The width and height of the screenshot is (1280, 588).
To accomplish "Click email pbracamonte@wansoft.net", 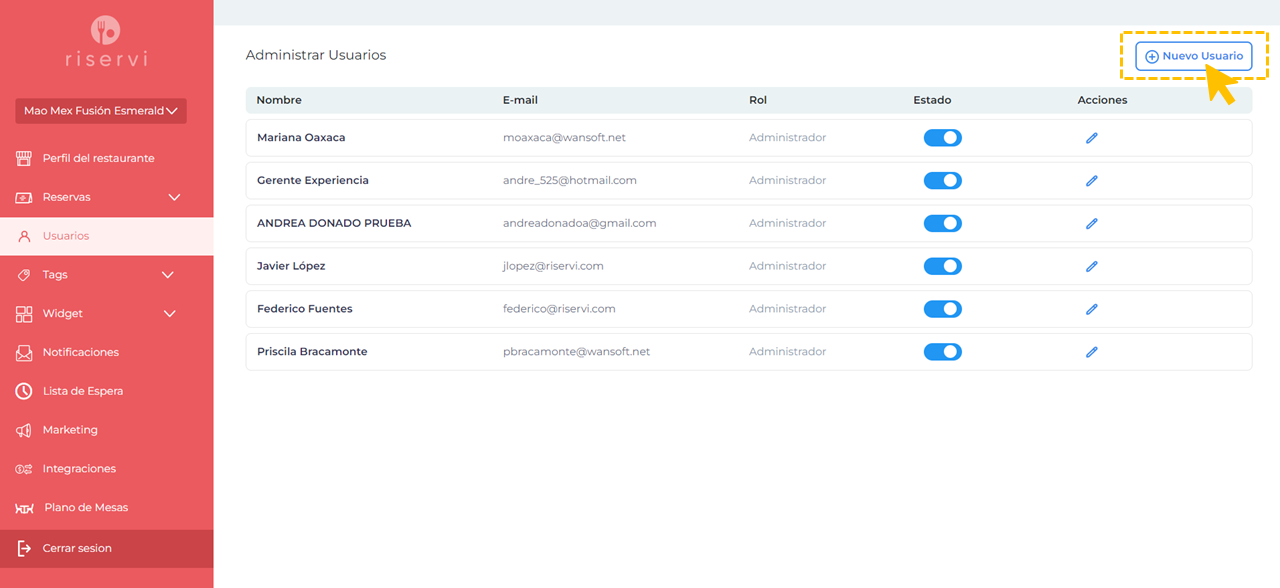I will tap(577, 352).
